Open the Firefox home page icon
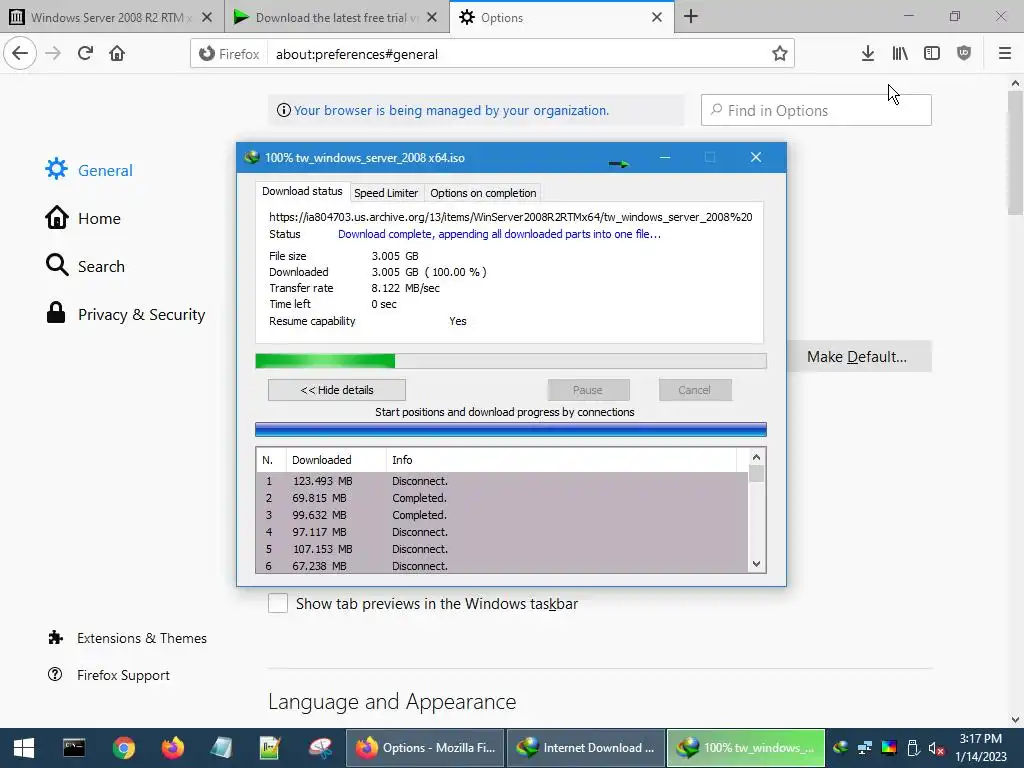 click(x=117, y=54)
